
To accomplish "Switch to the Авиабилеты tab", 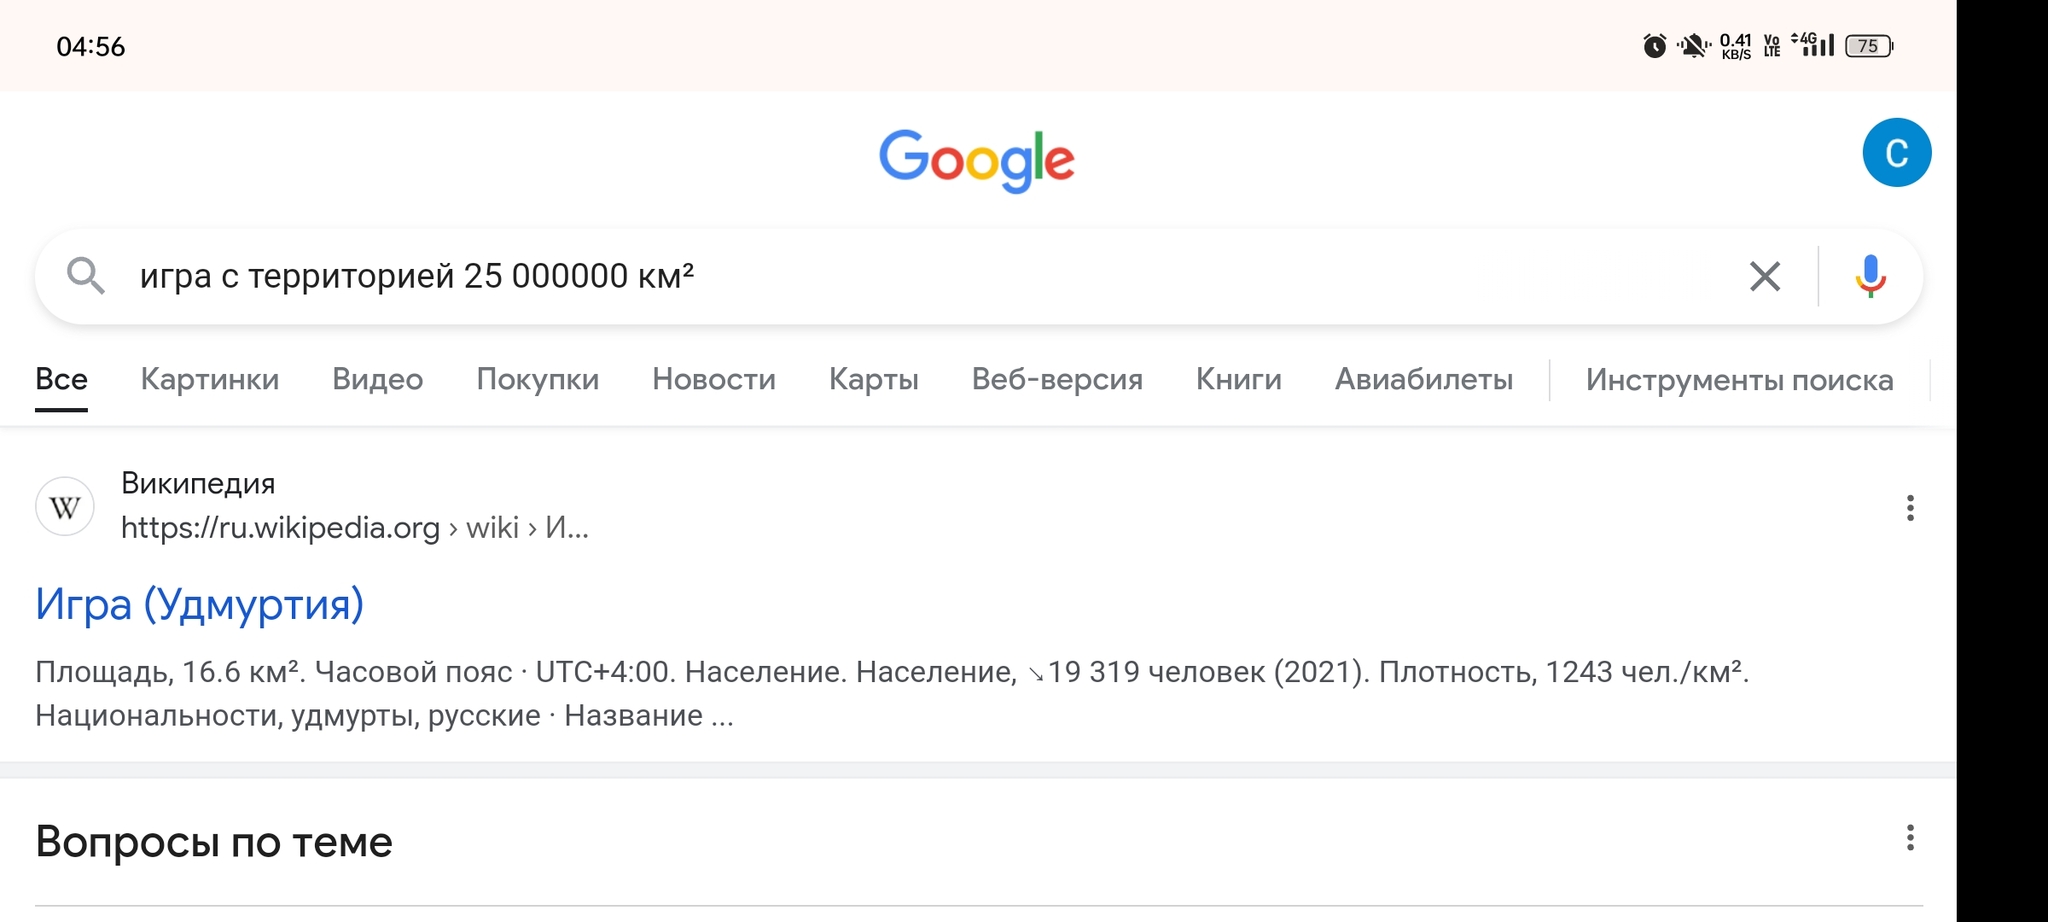I will pos(1424,379).
